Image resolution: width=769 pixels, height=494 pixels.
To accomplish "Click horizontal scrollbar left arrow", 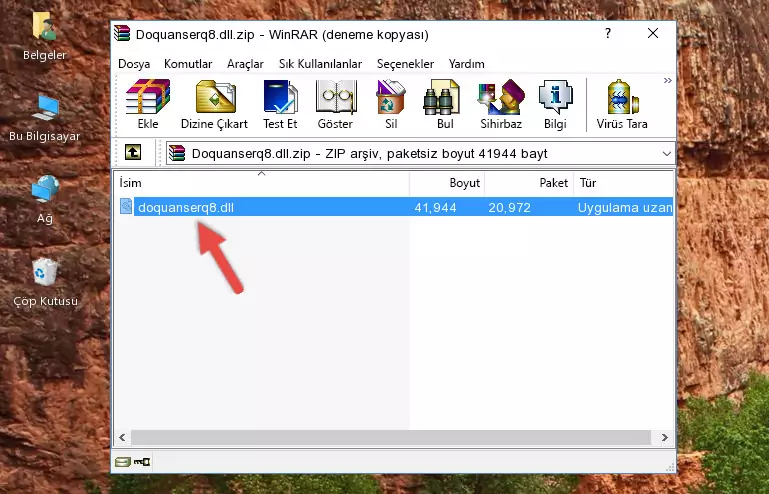I will [123, 437].
